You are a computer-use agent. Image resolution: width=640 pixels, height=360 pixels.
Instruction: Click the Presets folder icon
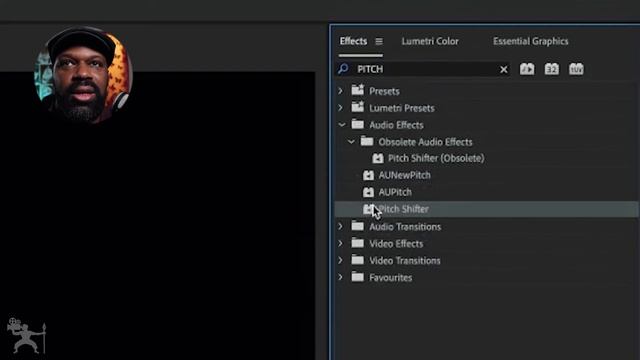pyautogui.click(x=358, y=90)
